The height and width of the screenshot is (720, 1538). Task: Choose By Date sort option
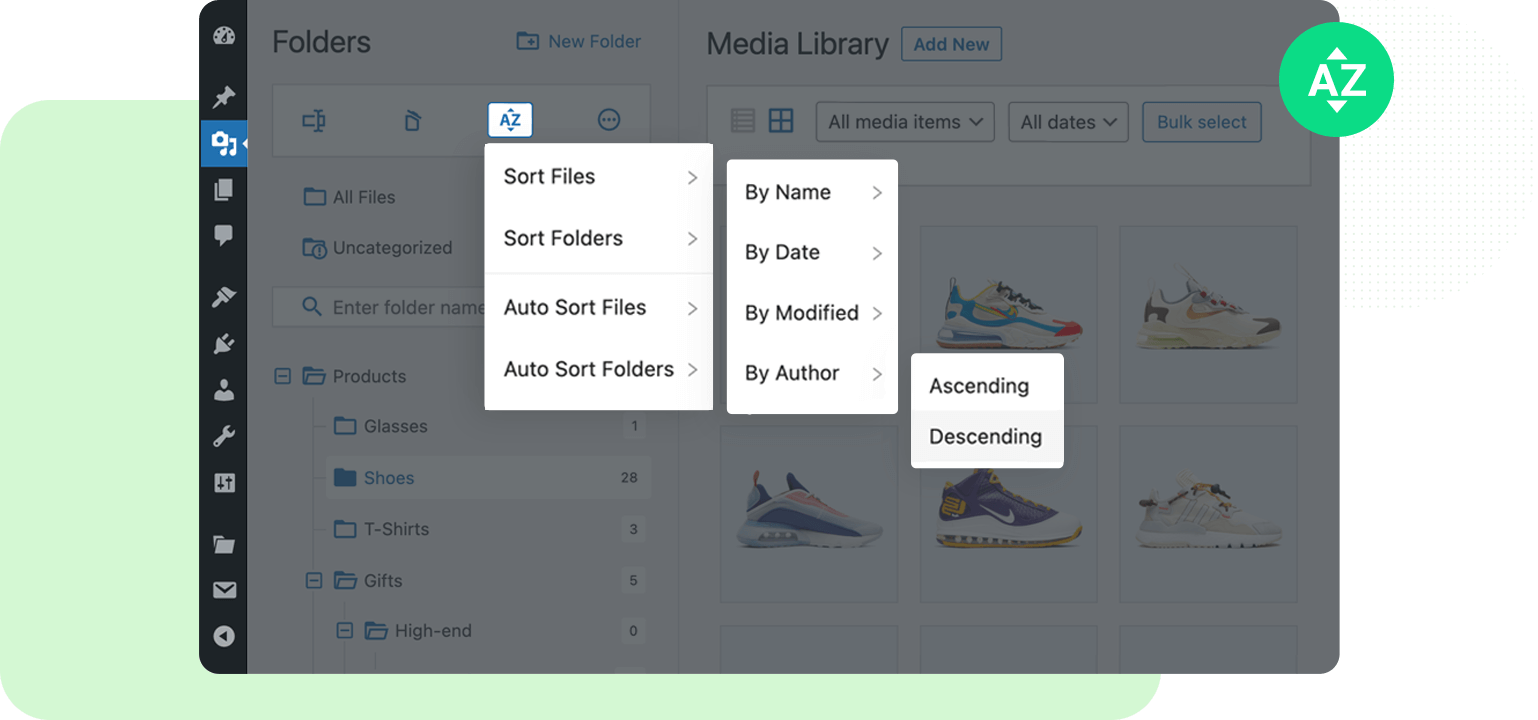tap(812, 253)
